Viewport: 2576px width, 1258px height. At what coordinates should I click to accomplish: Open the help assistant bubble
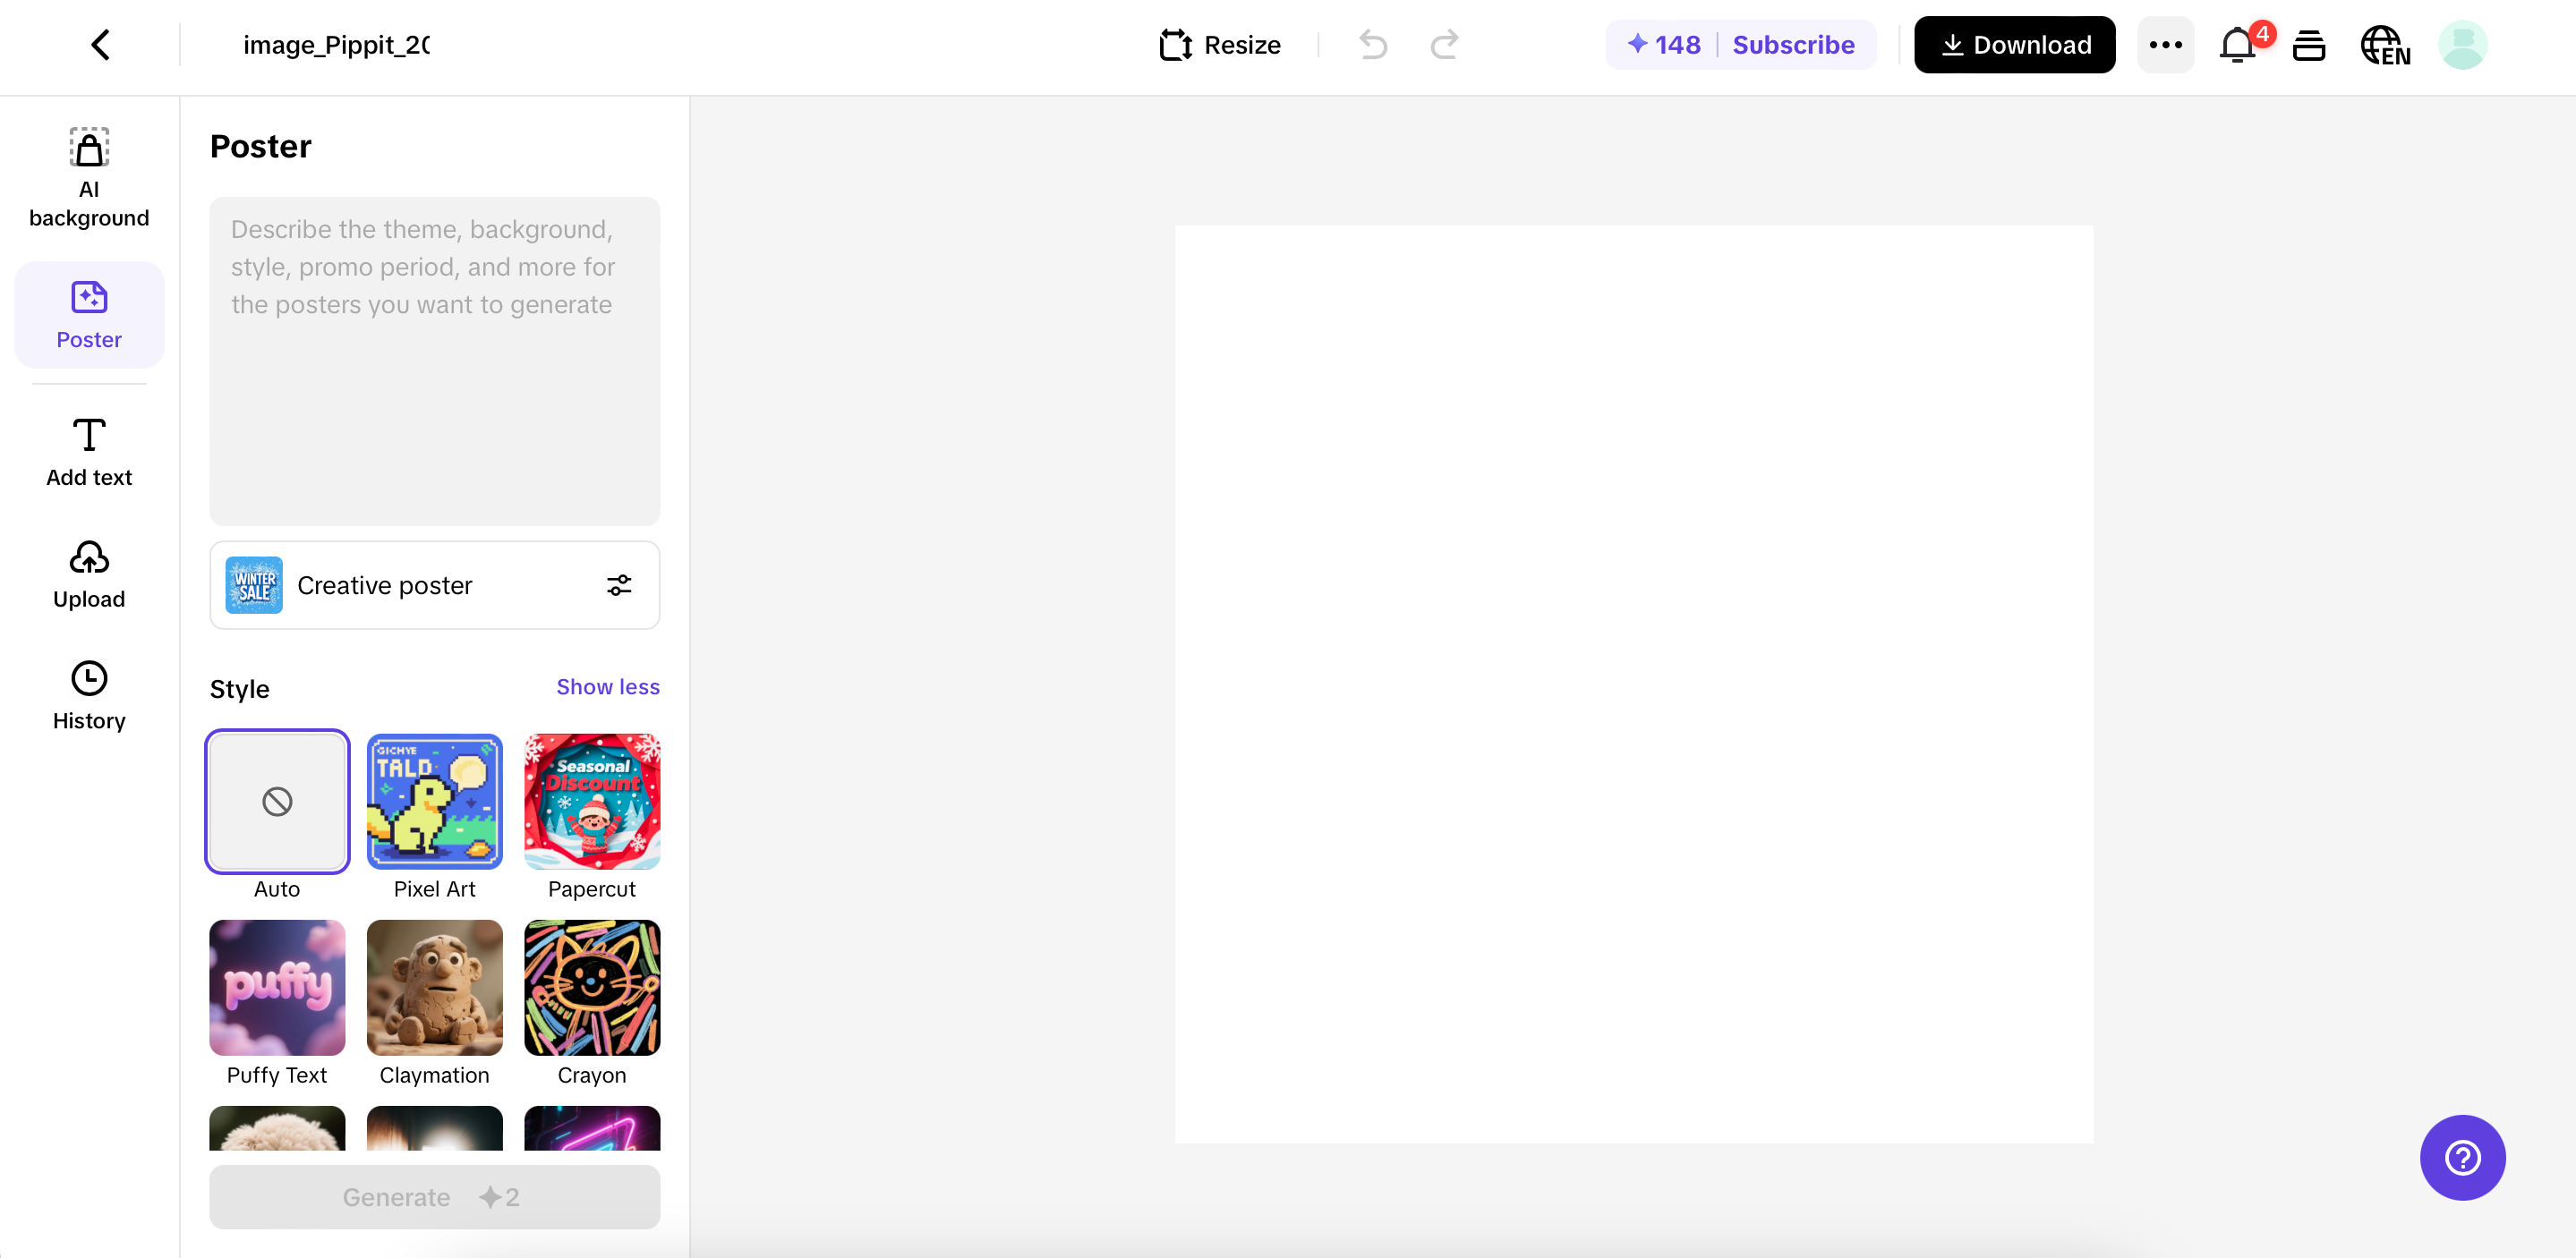[x=2462, y=1158]
